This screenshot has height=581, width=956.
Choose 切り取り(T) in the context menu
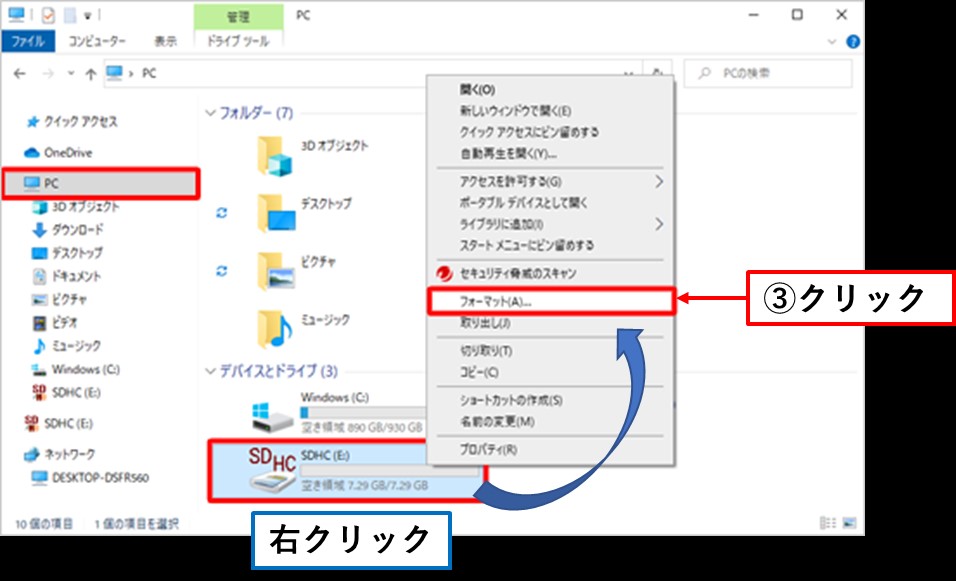[486, 351]
